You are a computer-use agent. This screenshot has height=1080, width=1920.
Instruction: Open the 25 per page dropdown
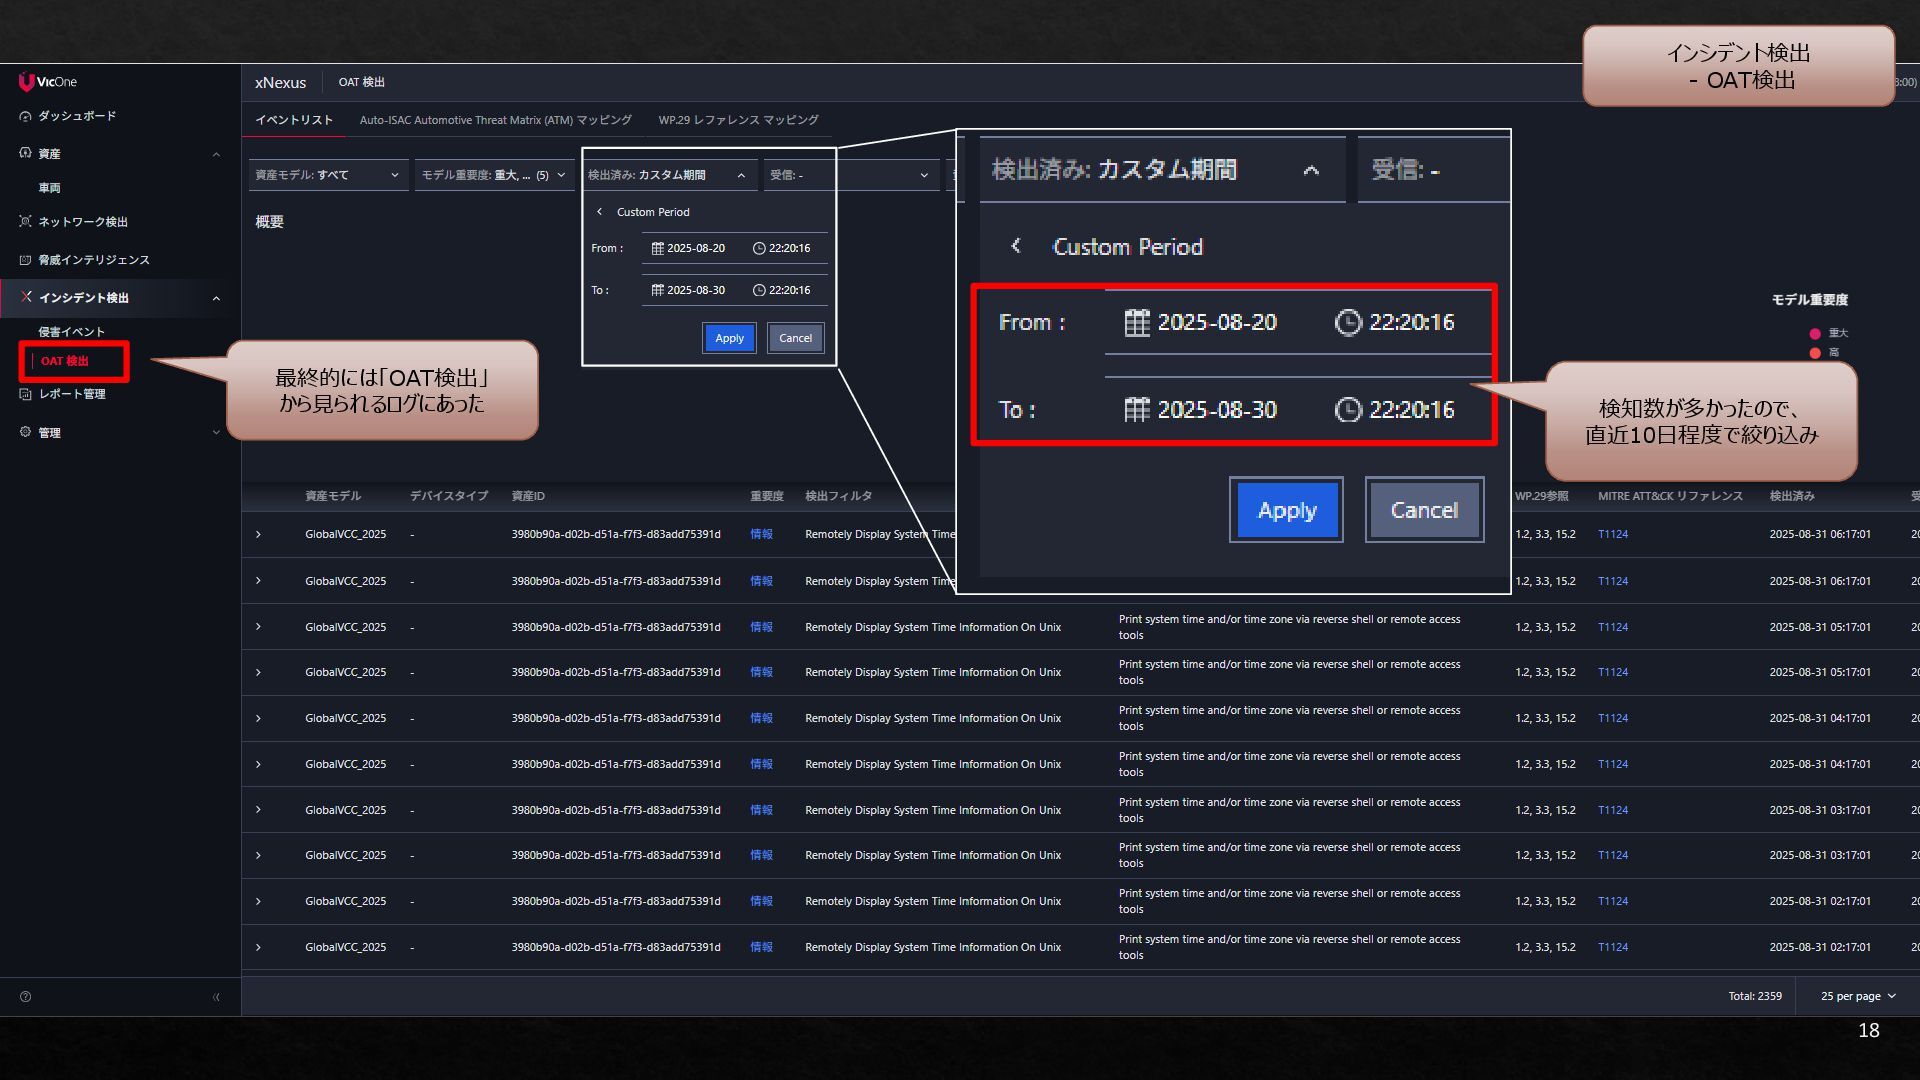pos(1857,996)
